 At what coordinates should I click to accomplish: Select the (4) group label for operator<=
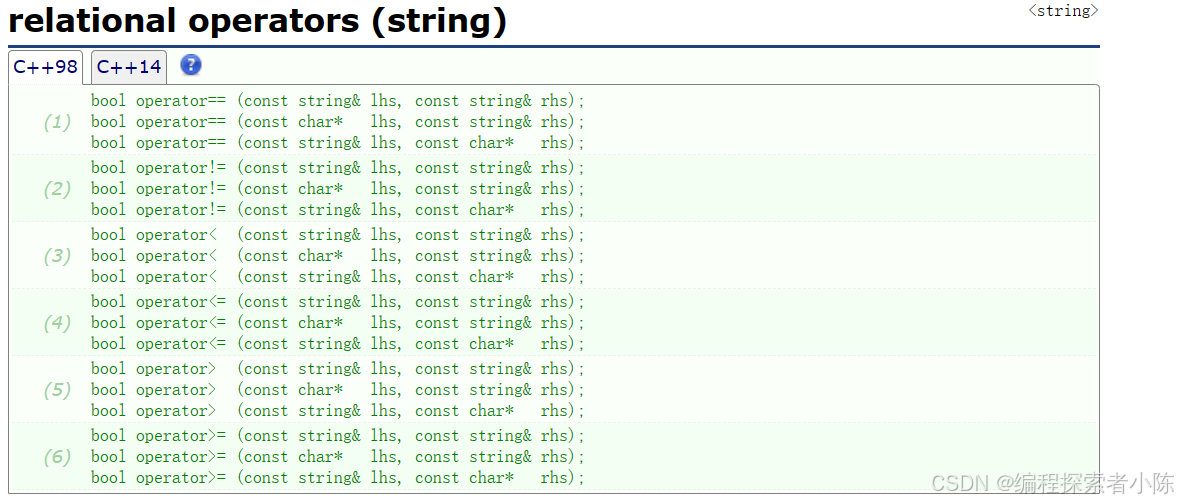(57, 324)
